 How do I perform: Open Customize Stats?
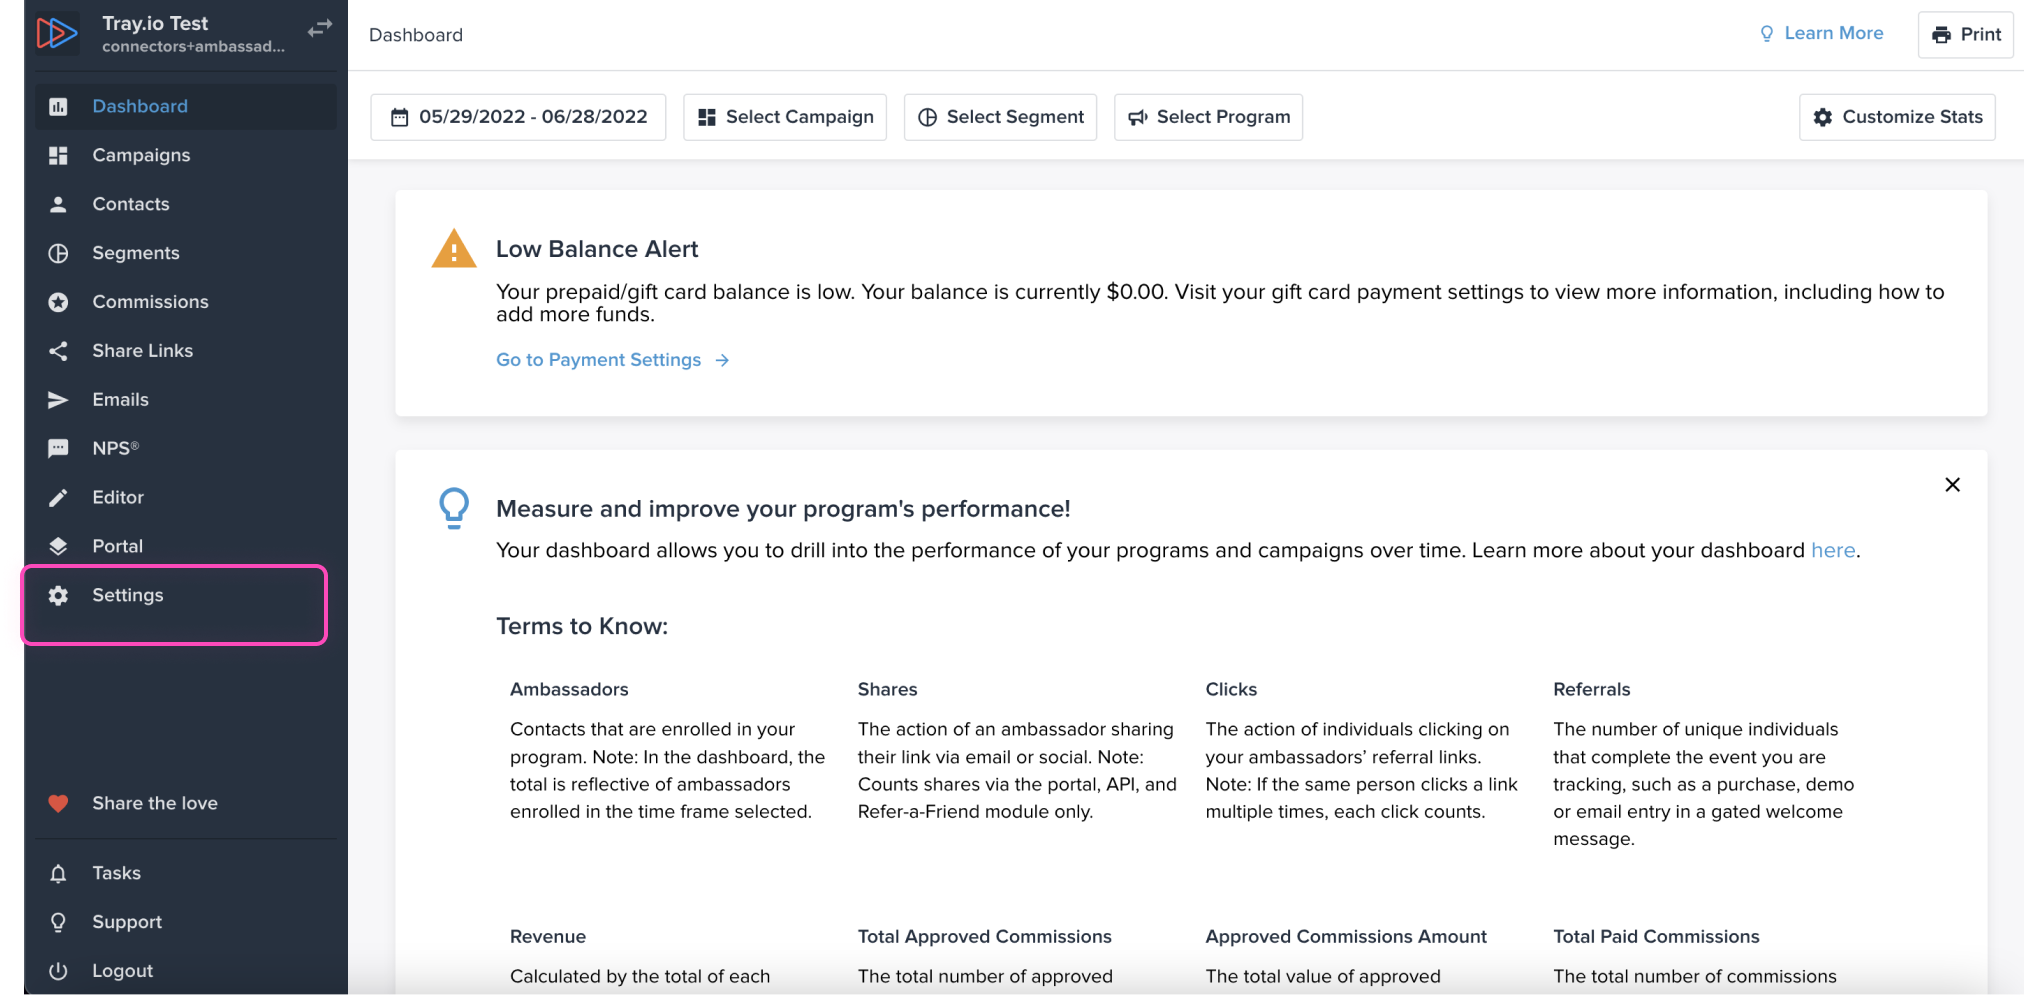1897,117
